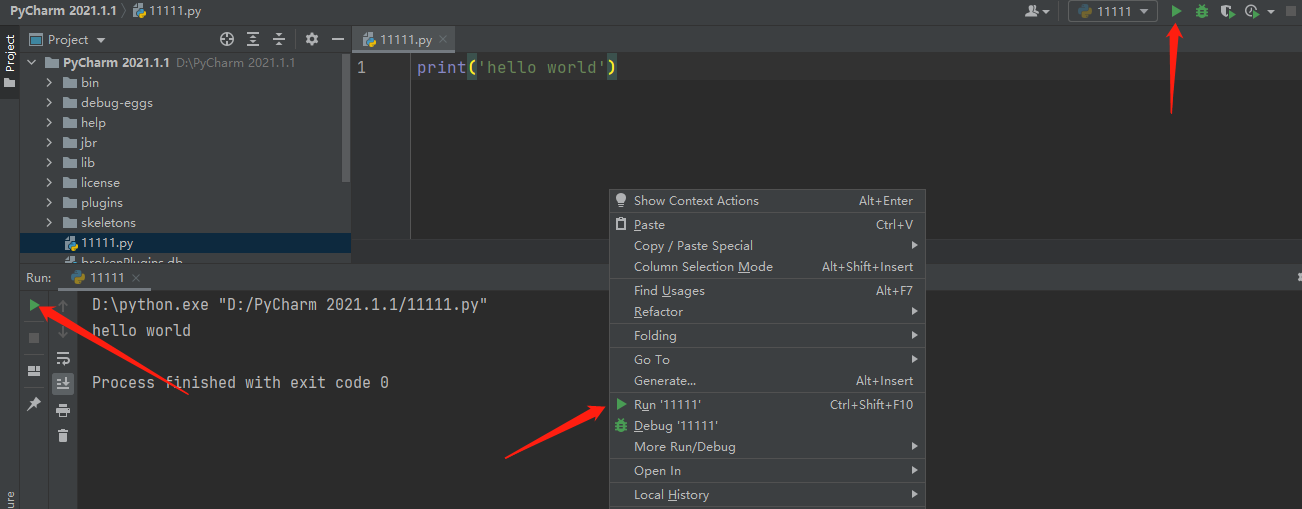The height and width of the screenshot is (509, 1302).
Task: Open the Open In submenu
Action: coord(768,471)
